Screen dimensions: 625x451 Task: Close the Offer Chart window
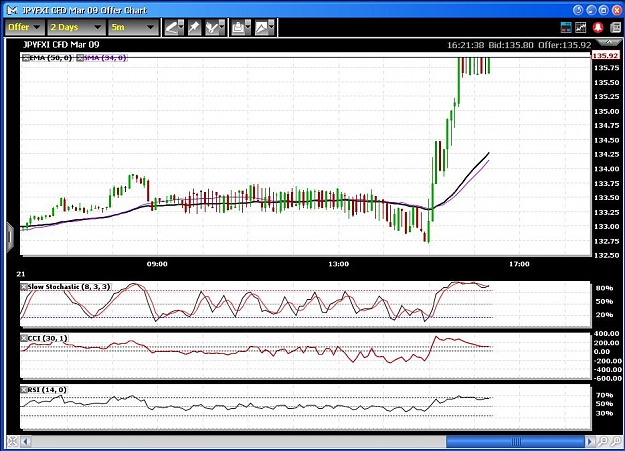(617, 10)
